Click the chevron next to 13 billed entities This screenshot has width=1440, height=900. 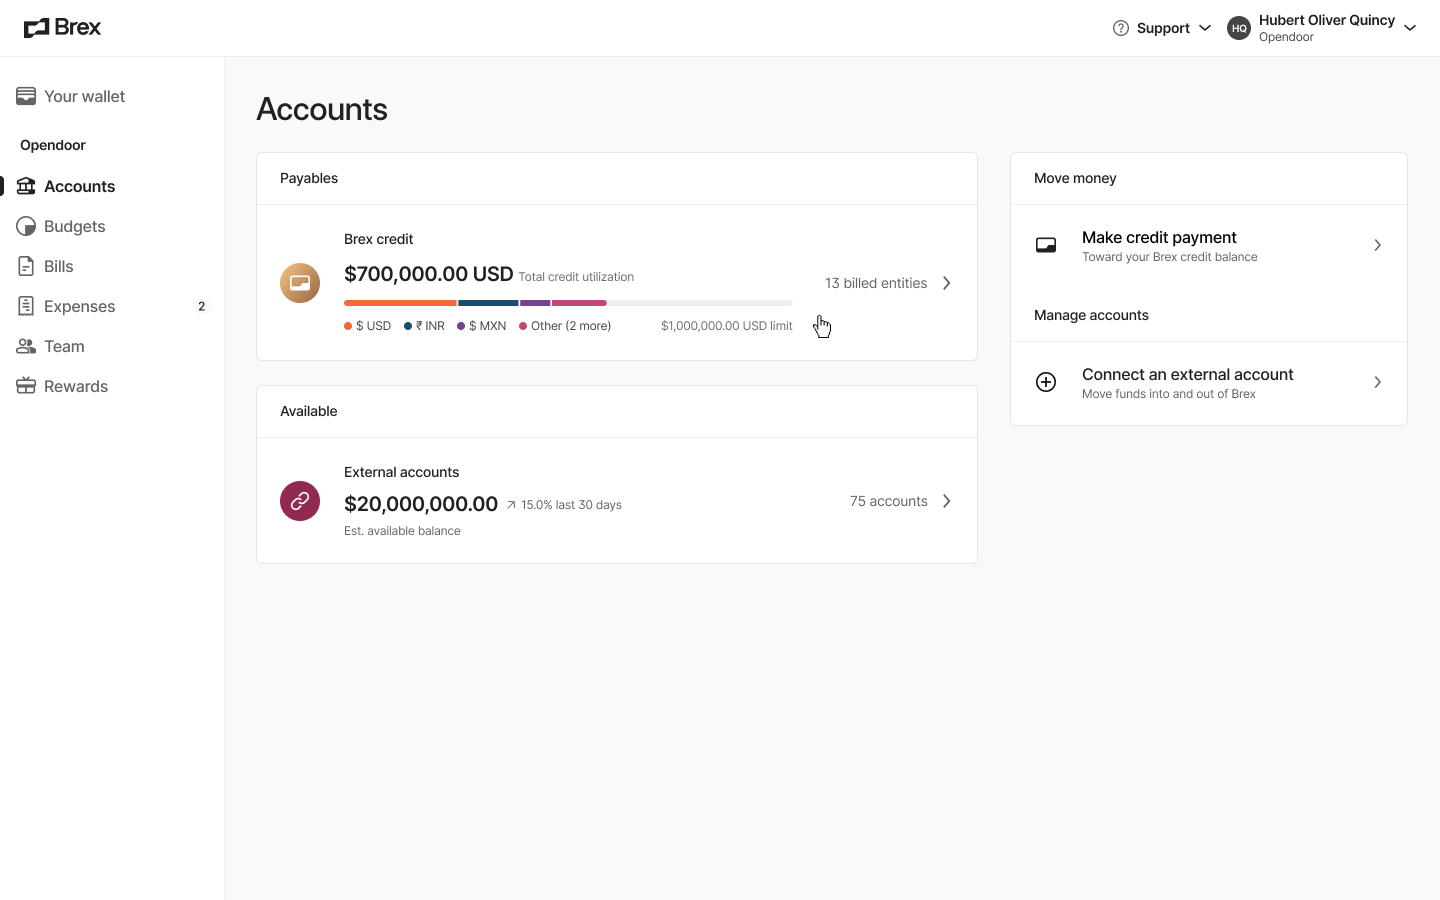pos(946,283)
